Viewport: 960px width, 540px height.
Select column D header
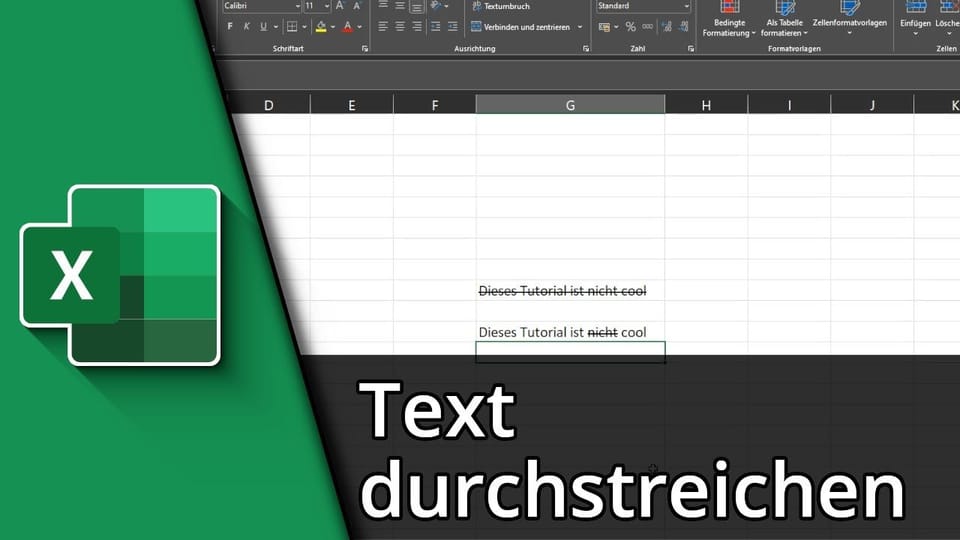(x=269, y=105)
